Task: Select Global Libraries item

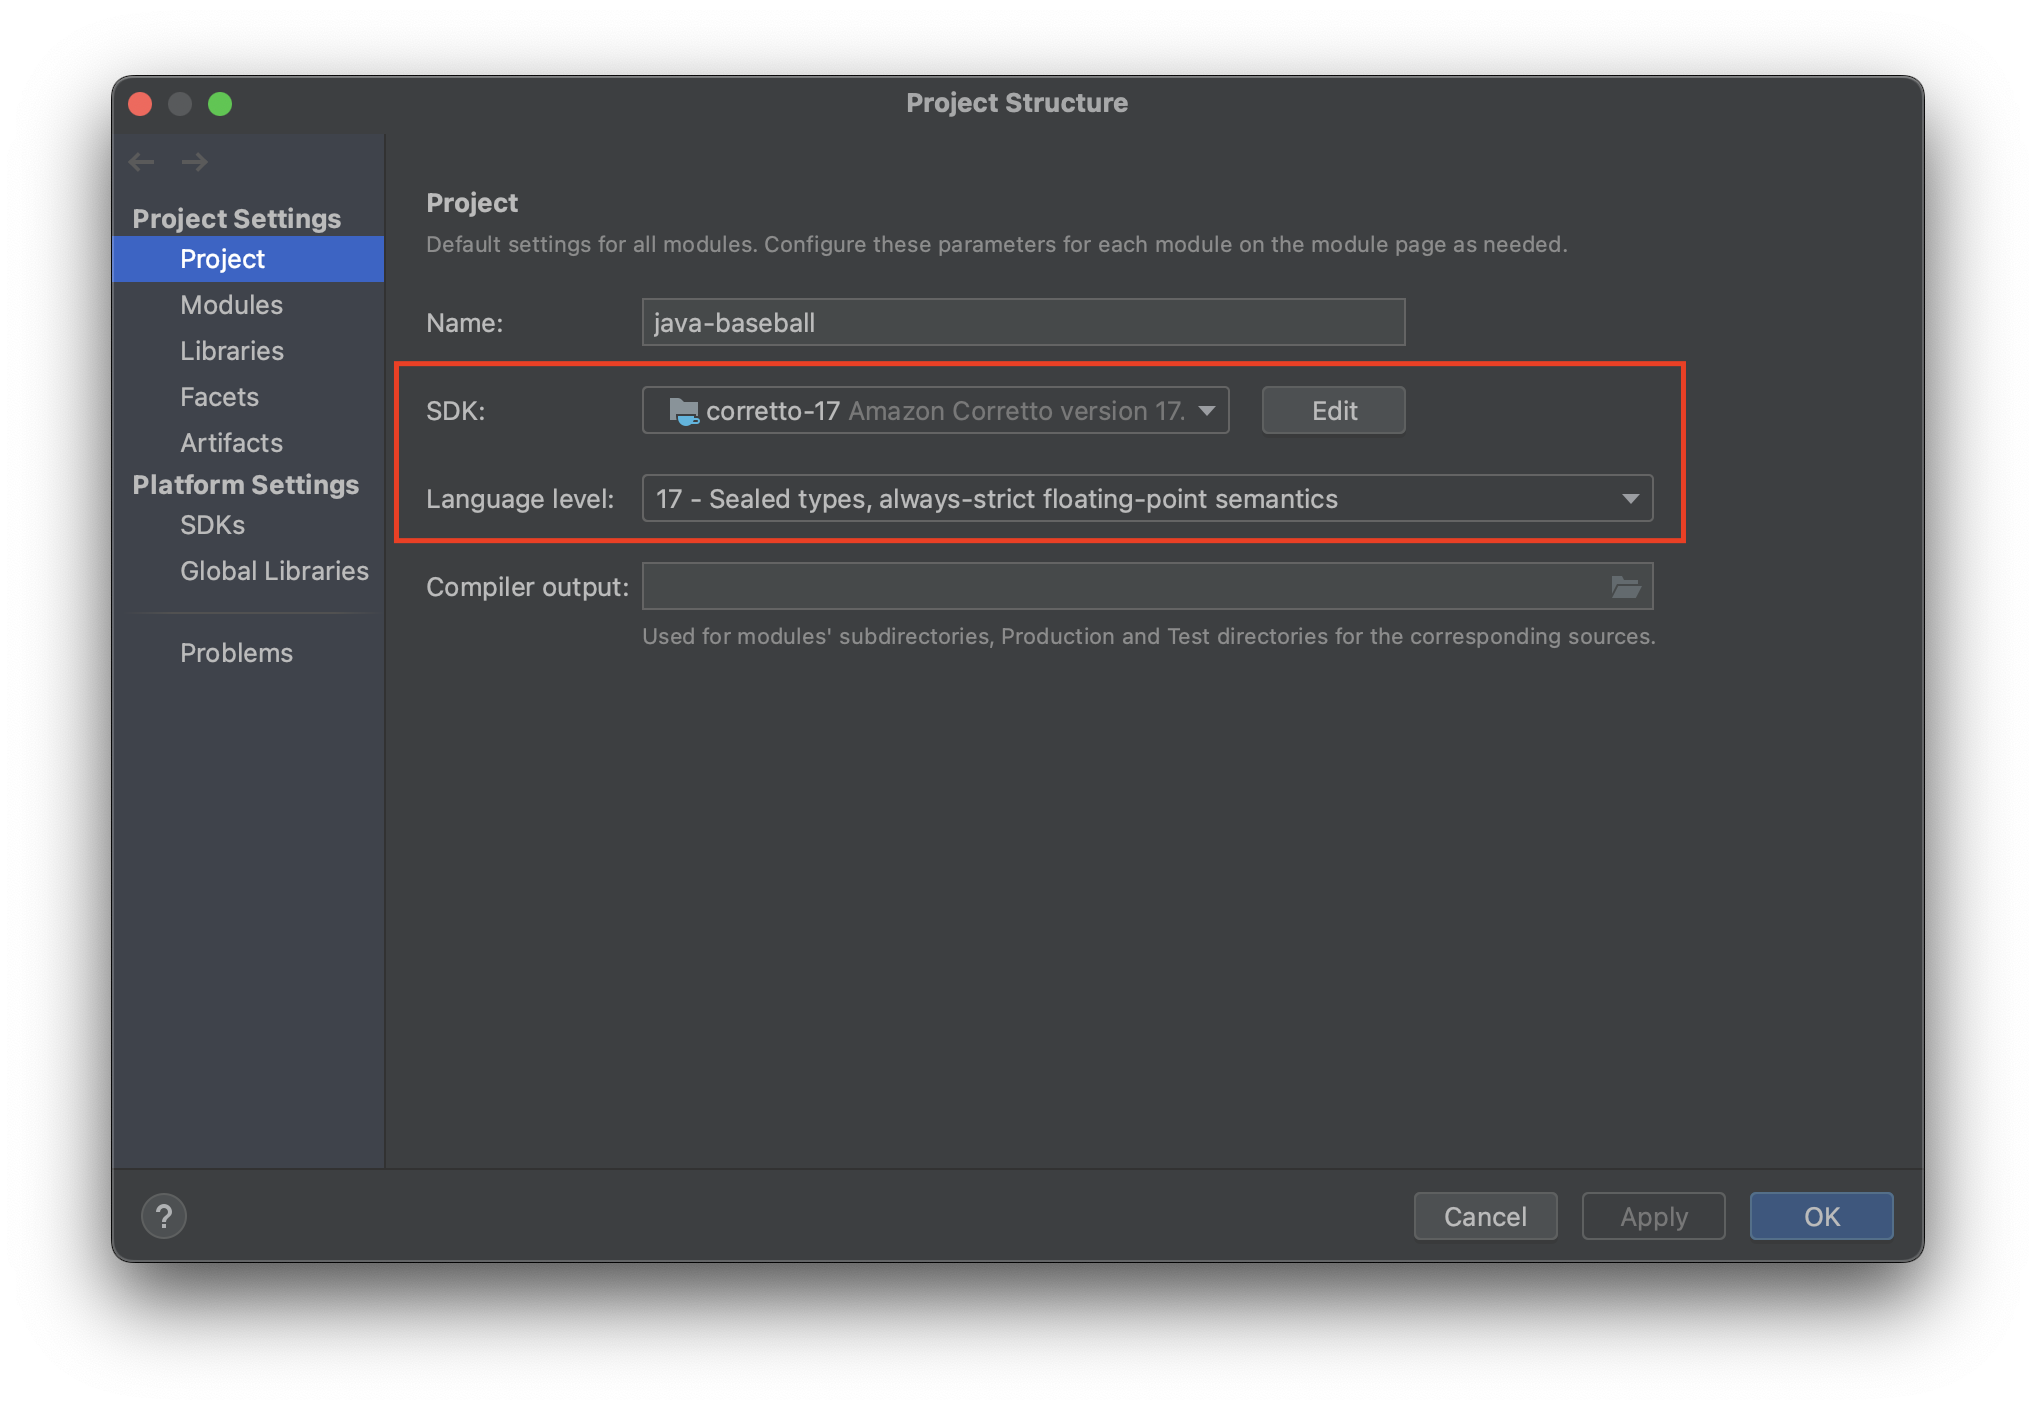Action: (274, 571)
